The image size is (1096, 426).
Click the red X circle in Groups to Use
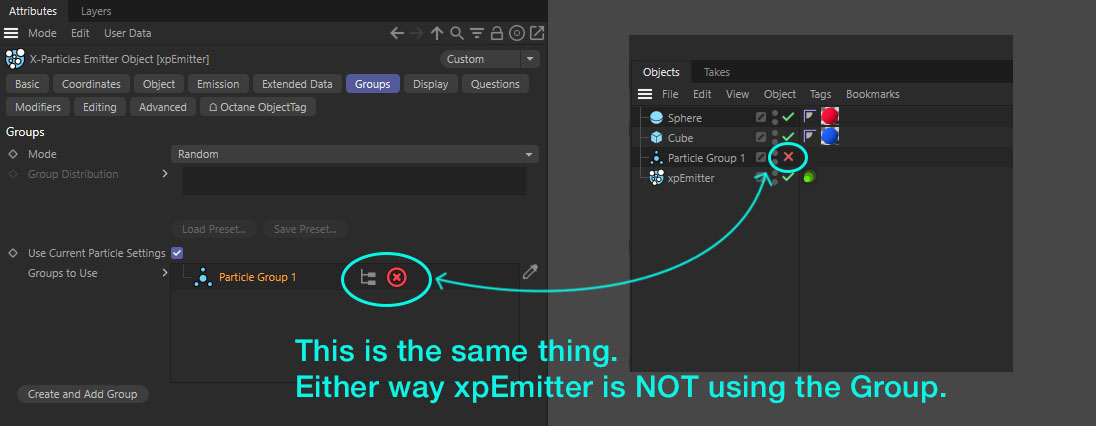point(396,278)
